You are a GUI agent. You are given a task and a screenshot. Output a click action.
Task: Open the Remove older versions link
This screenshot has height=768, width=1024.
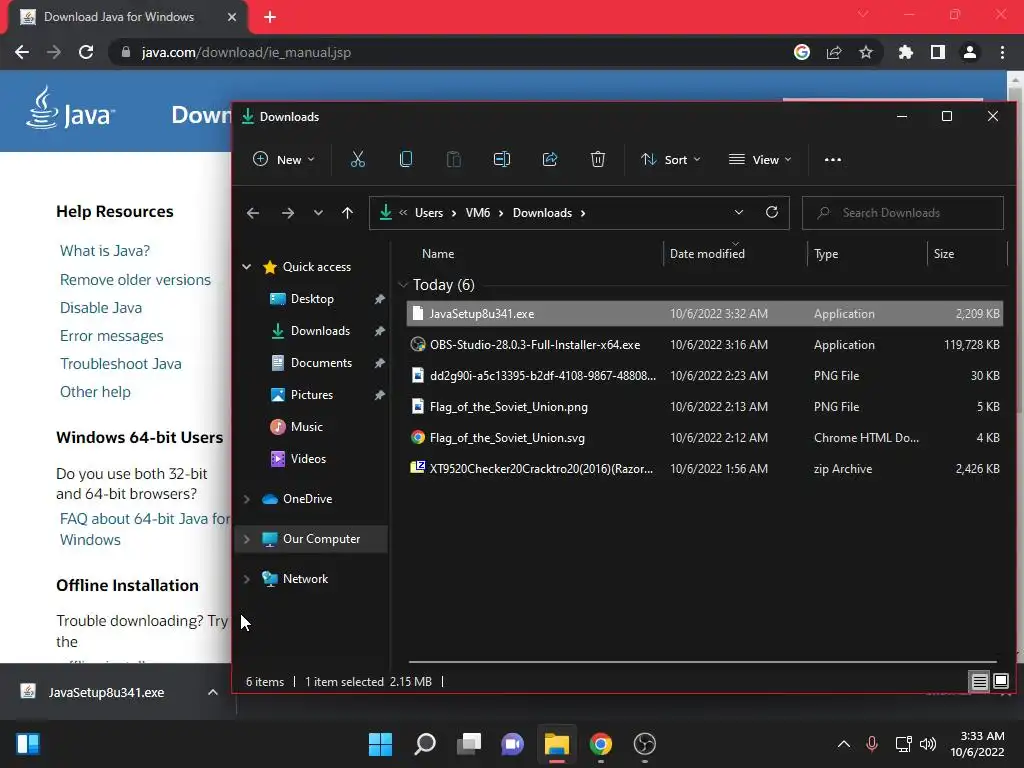(135, 280)
